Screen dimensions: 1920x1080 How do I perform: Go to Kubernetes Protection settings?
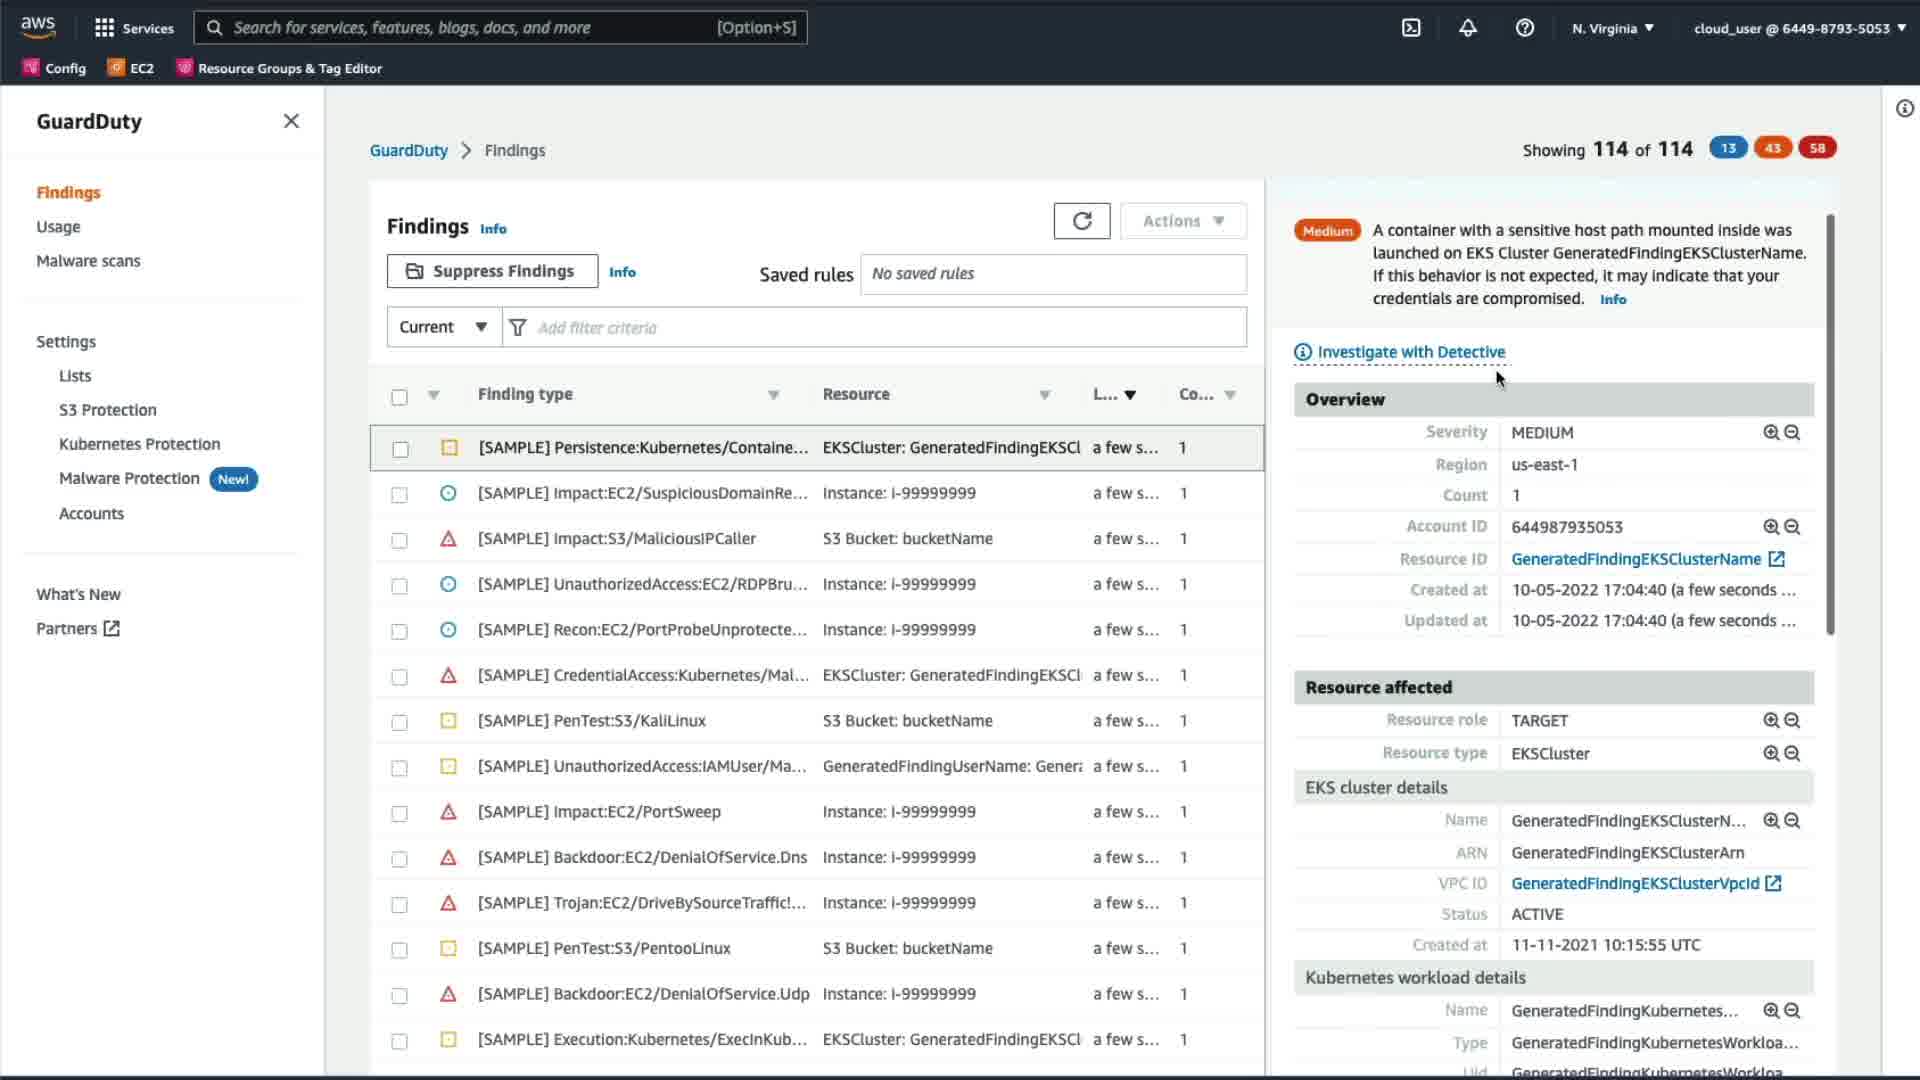pos(139,444)
